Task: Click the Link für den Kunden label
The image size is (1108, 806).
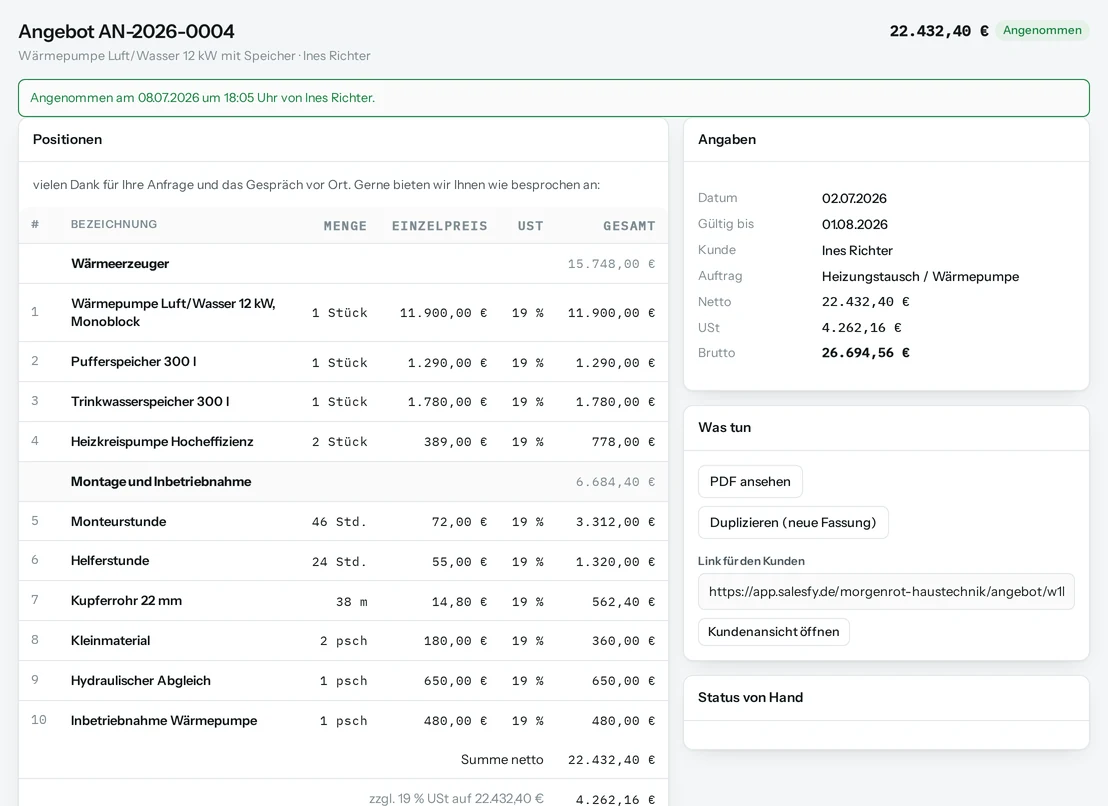Action: [x=751, y=561]
